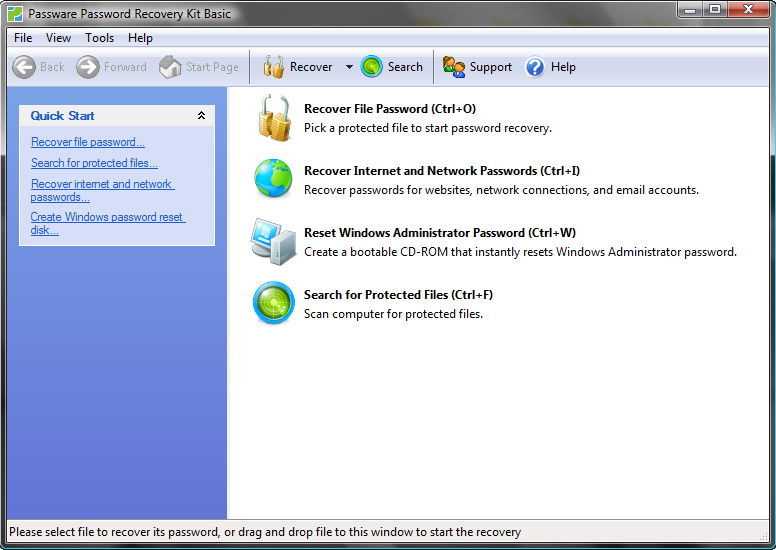The width and height of the screenshot is (776, 550).
Task: Click the Recover padlocks toolbar icon
Action: pyautogui.click(x=274, y=67)
